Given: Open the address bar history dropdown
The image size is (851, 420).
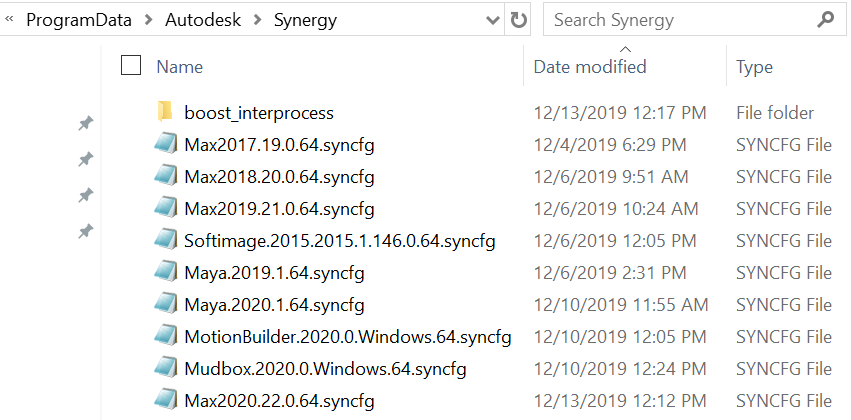Looking at the screenshot, I should [492, 20].
